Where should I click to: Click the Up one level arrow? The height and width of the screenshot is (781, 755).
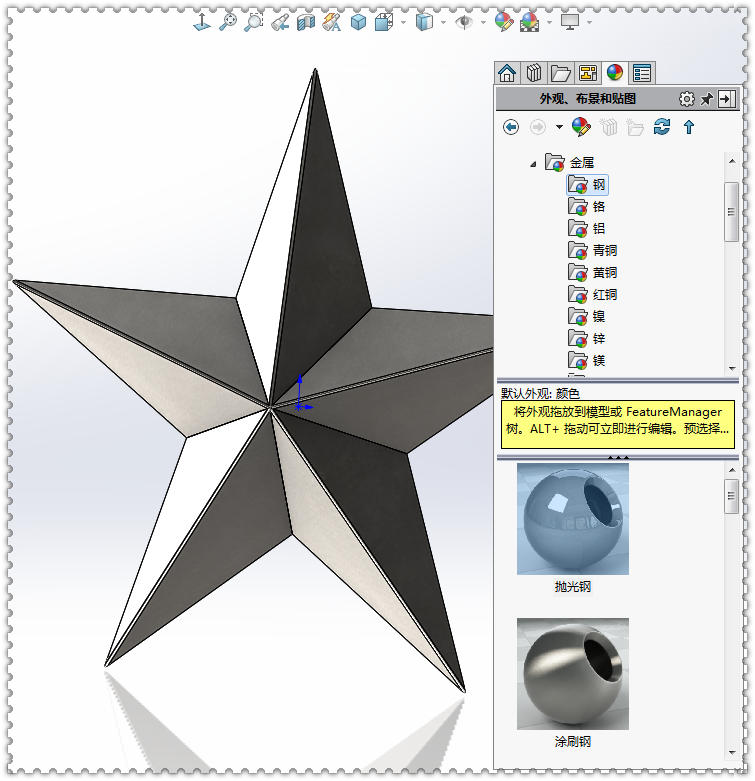689,128
